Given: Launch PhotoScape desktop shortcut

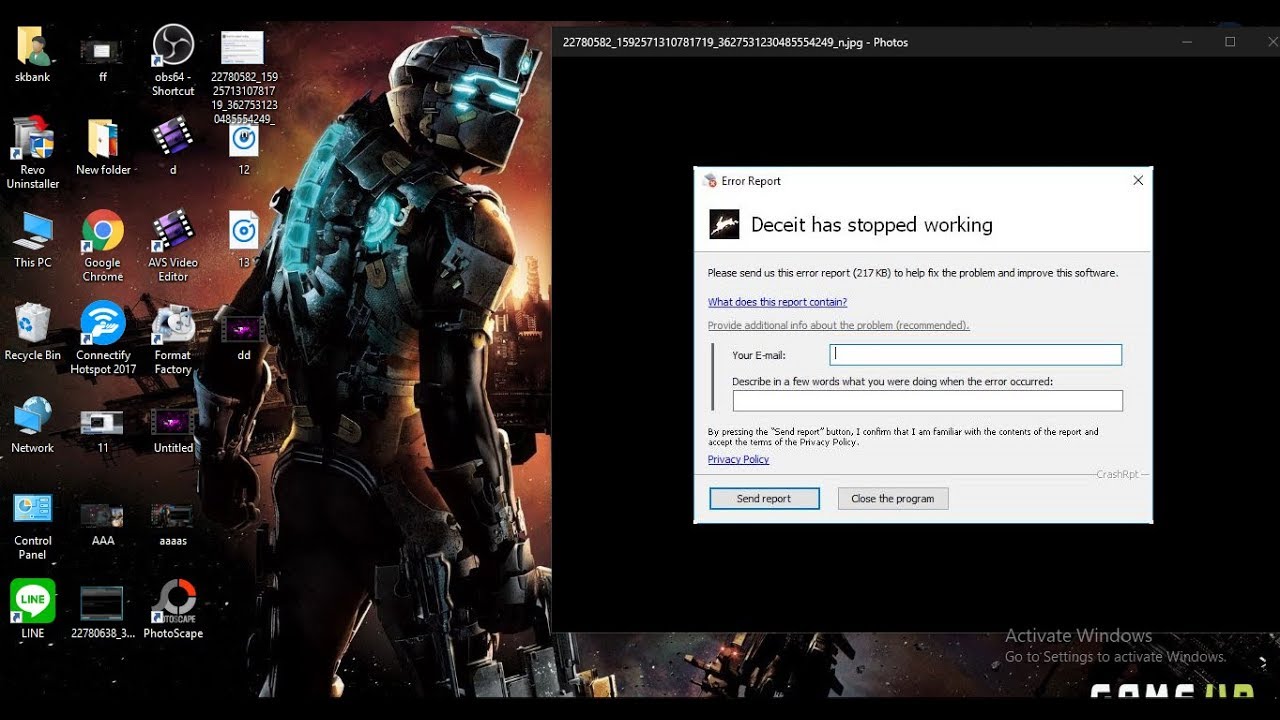Looking at the screenshot, I should tap(173, 600).
